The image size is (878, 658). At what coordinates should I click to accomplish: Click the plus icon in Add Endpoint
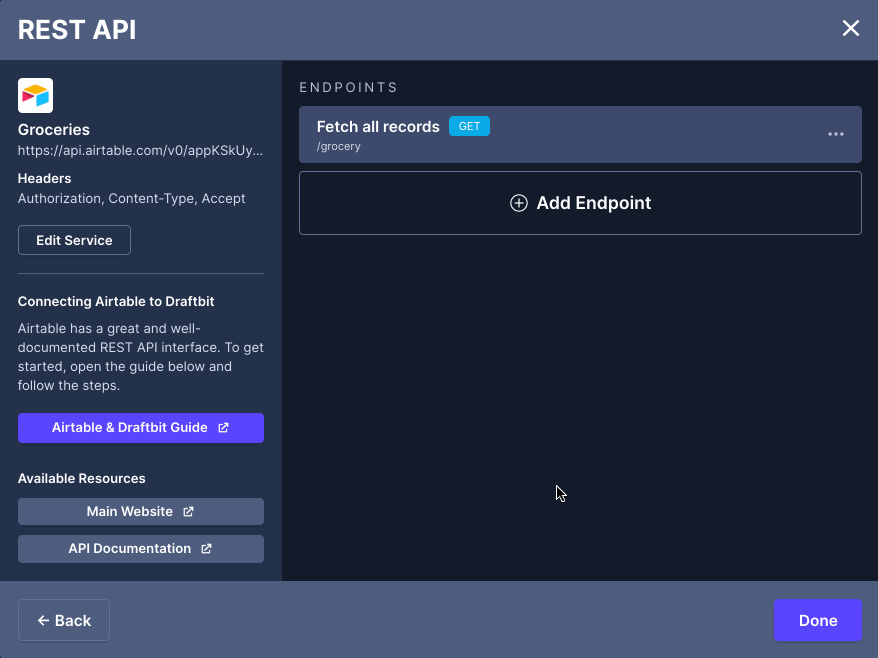(x=519, y=203)
